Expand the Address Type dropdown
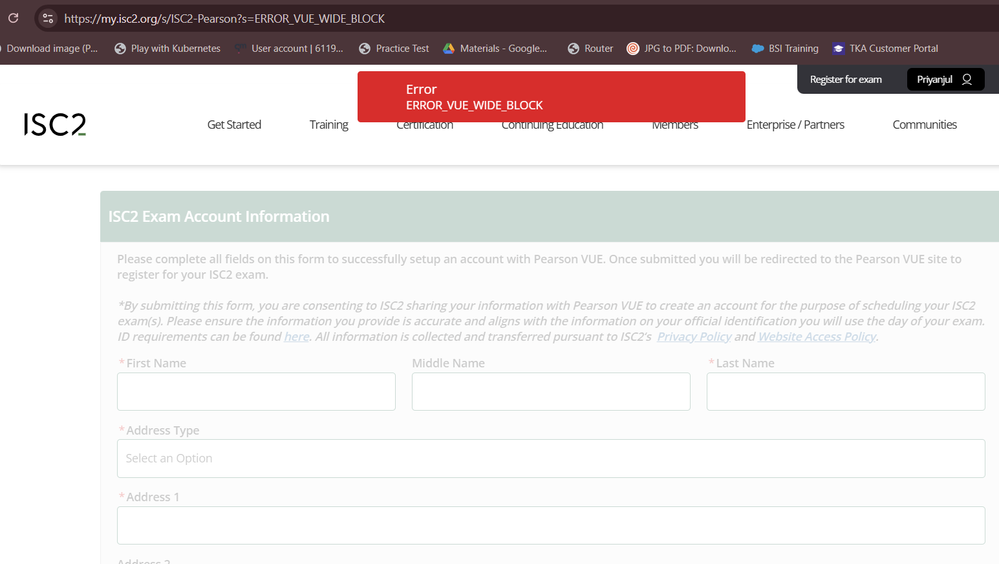Screen dimensions: 999x564 551,458
